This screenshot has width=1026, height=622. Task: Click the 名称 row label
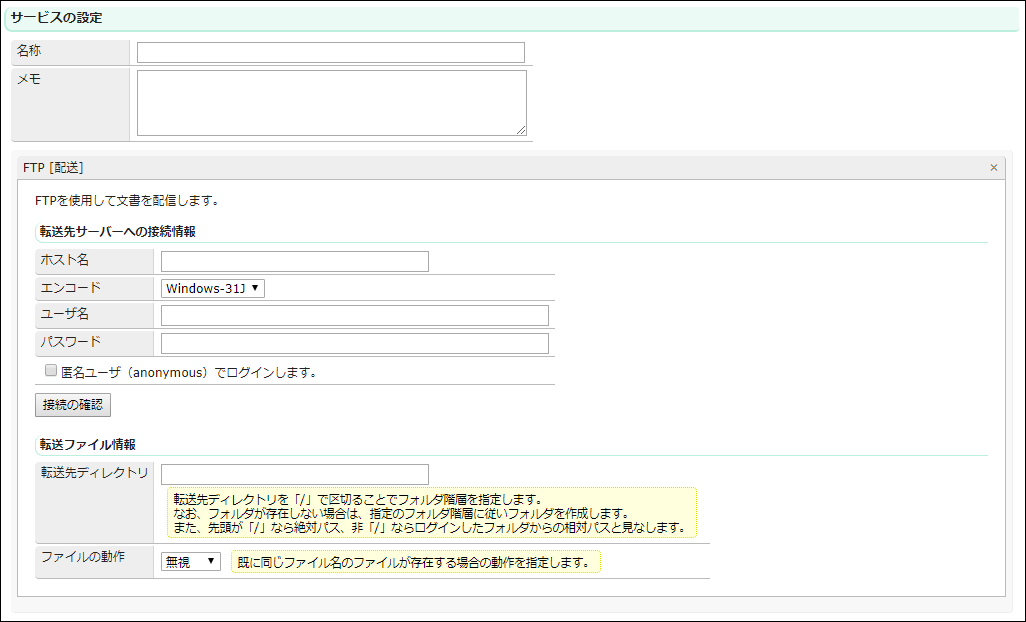pyautogui.click(x=30, y=51)
